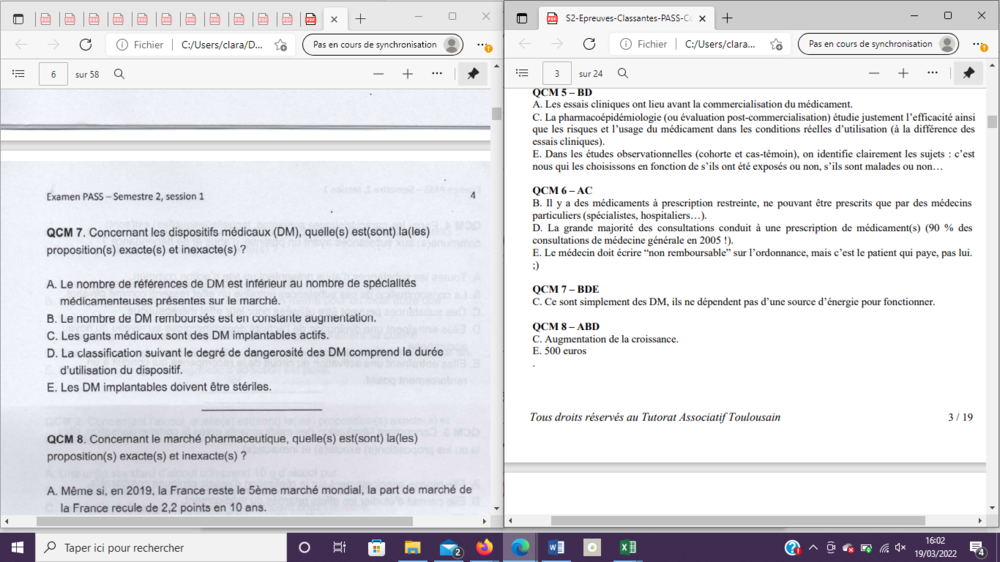Image resolution: width=1000 pixels, height=562 pixels.
Task: Click sync status profile button in left window
Action: pyautogui.click(x=384, y=45)
